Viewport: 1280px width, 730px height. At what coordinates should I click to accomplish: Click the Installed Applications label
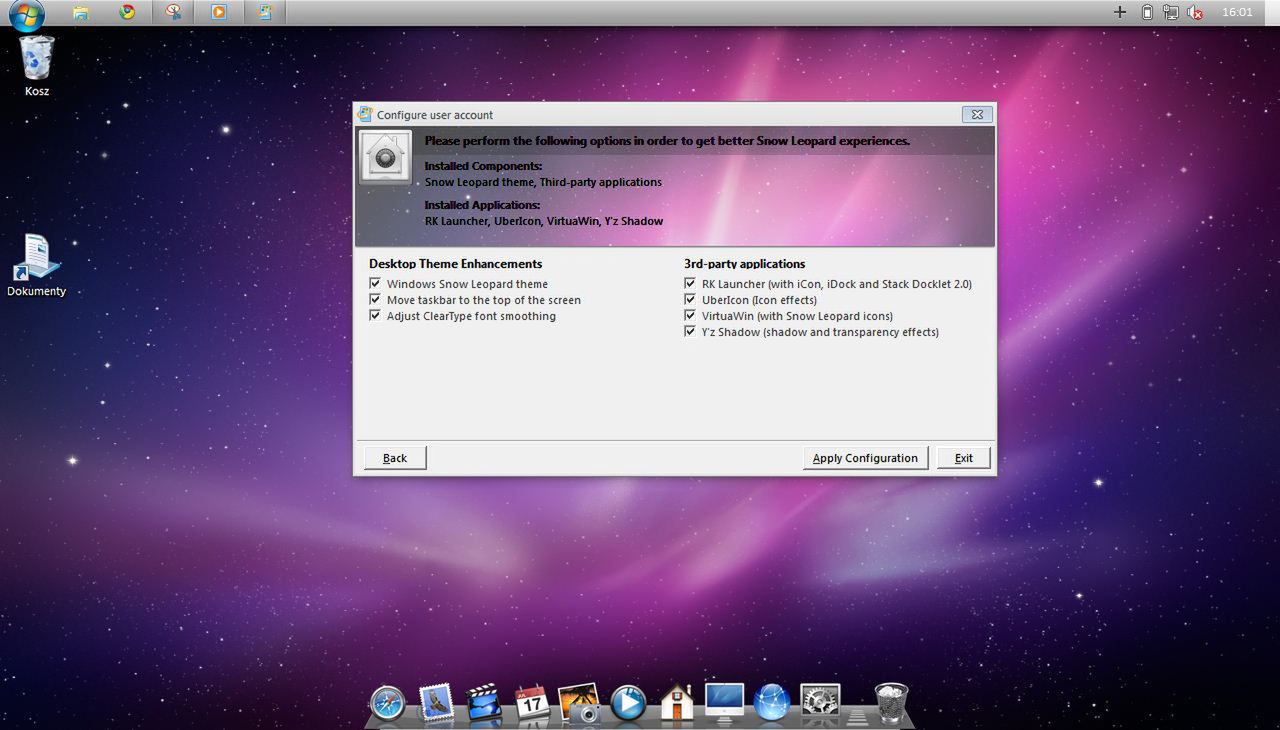pyautogui.click(x=482, y=205)
